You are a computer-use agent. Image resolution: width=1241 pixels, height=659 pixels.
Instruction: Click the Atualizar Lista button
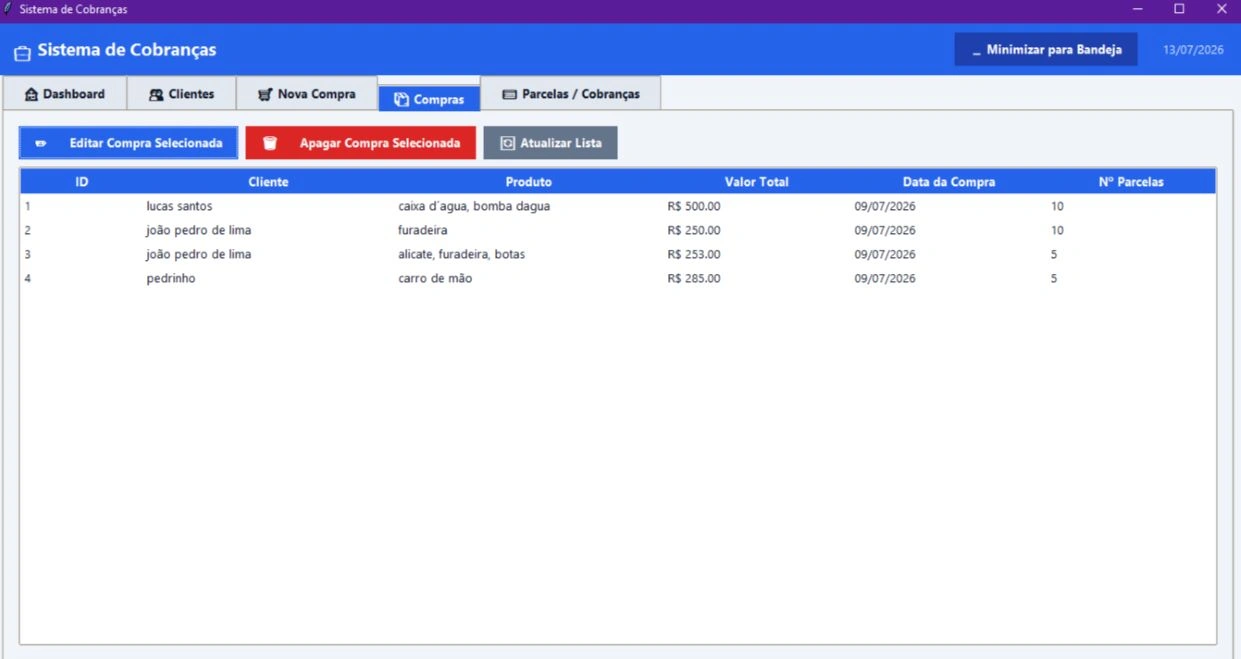click(550, 143)
